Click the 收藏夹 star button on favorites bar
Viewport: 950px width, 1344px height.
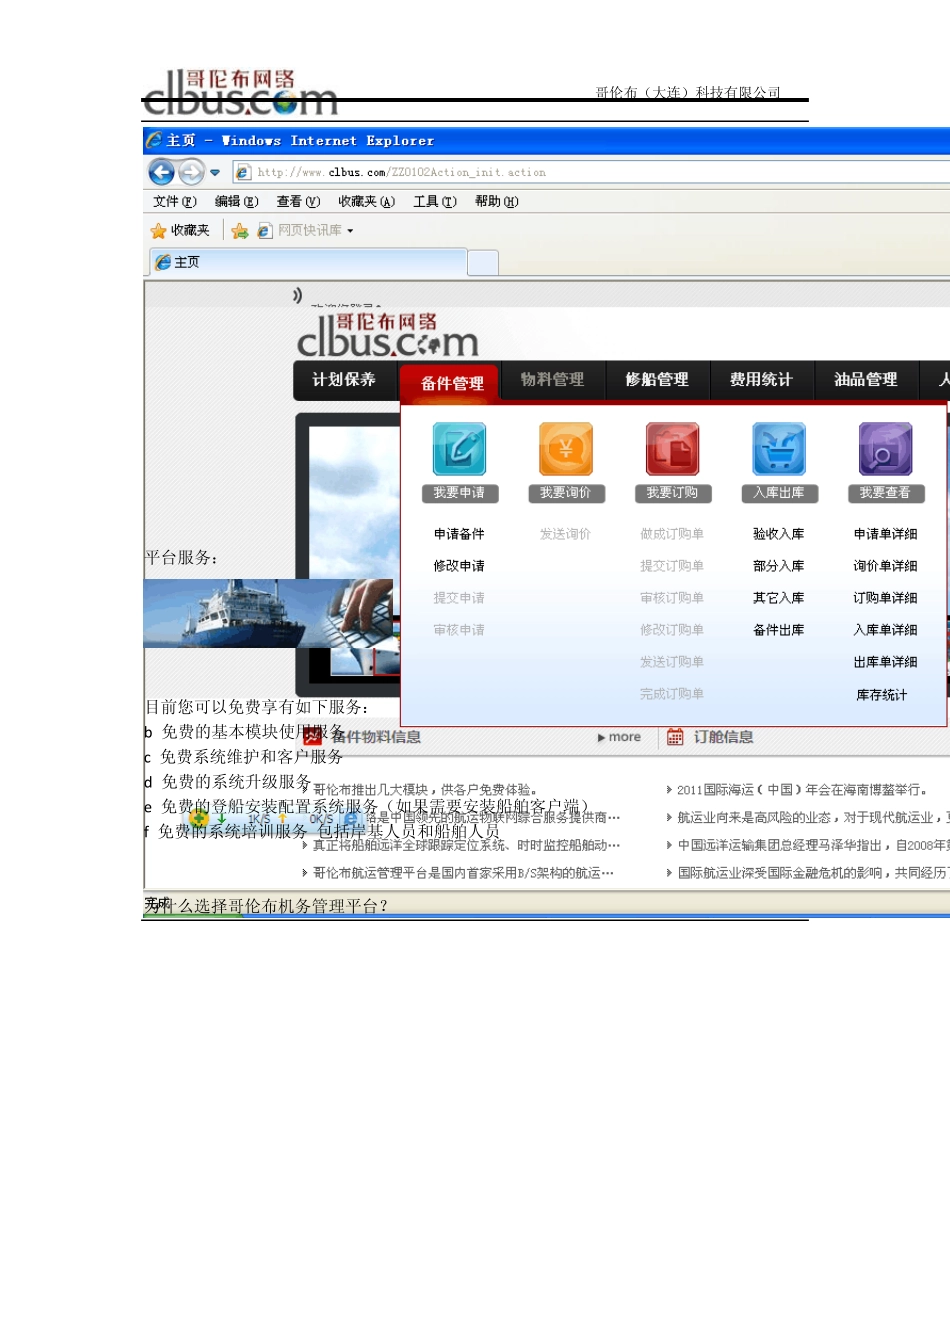point(180,230)
